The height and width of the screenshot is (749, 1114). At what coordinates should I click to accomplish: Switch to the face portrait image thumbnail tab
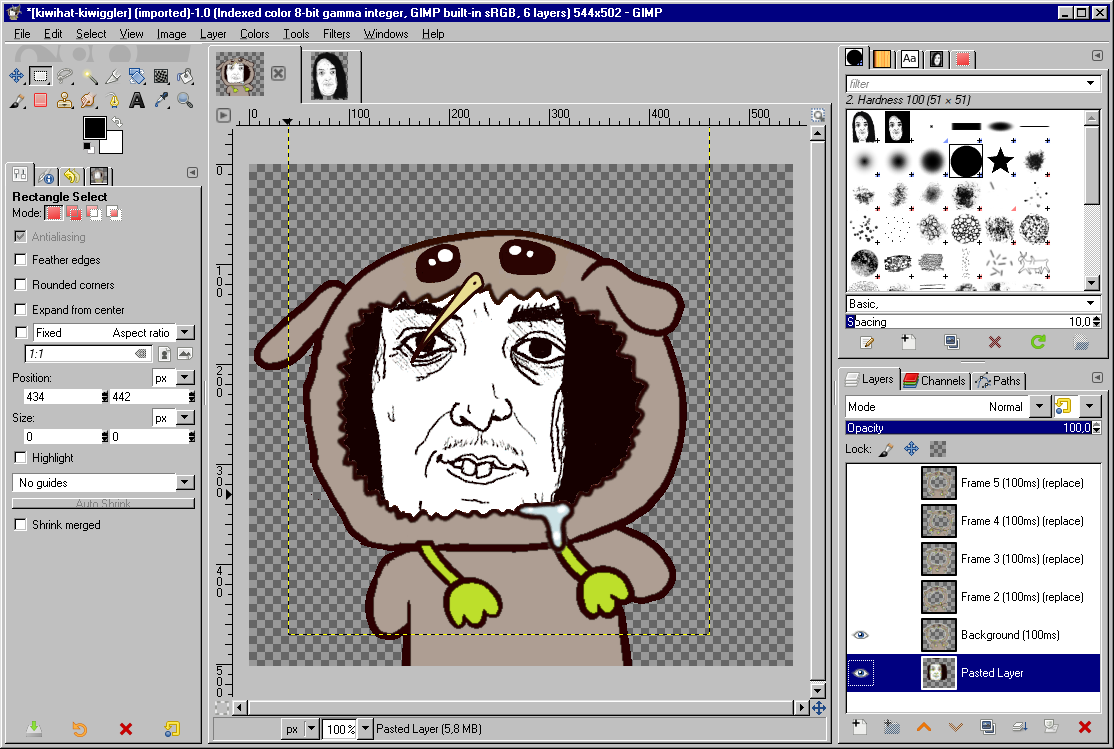click(x=329, y=75)
